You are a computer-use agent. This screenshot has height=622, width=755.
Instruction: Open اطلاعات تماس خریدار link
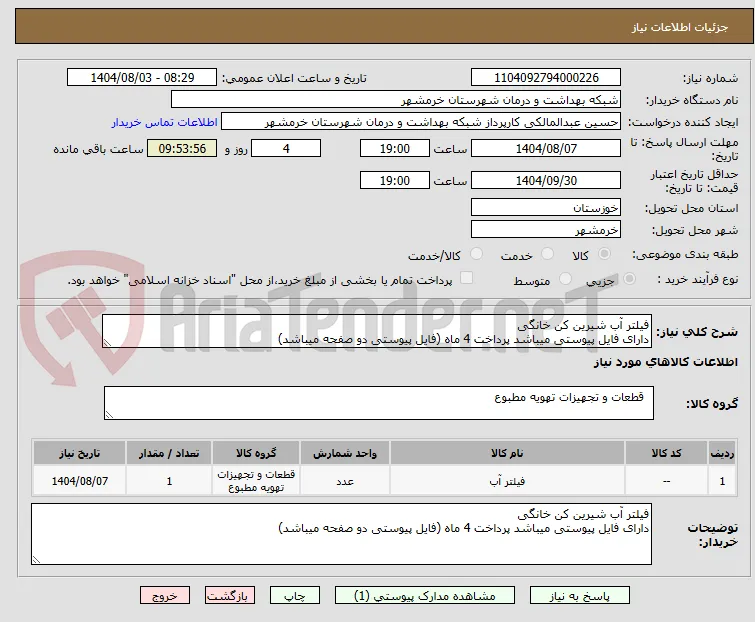point(165,122)
